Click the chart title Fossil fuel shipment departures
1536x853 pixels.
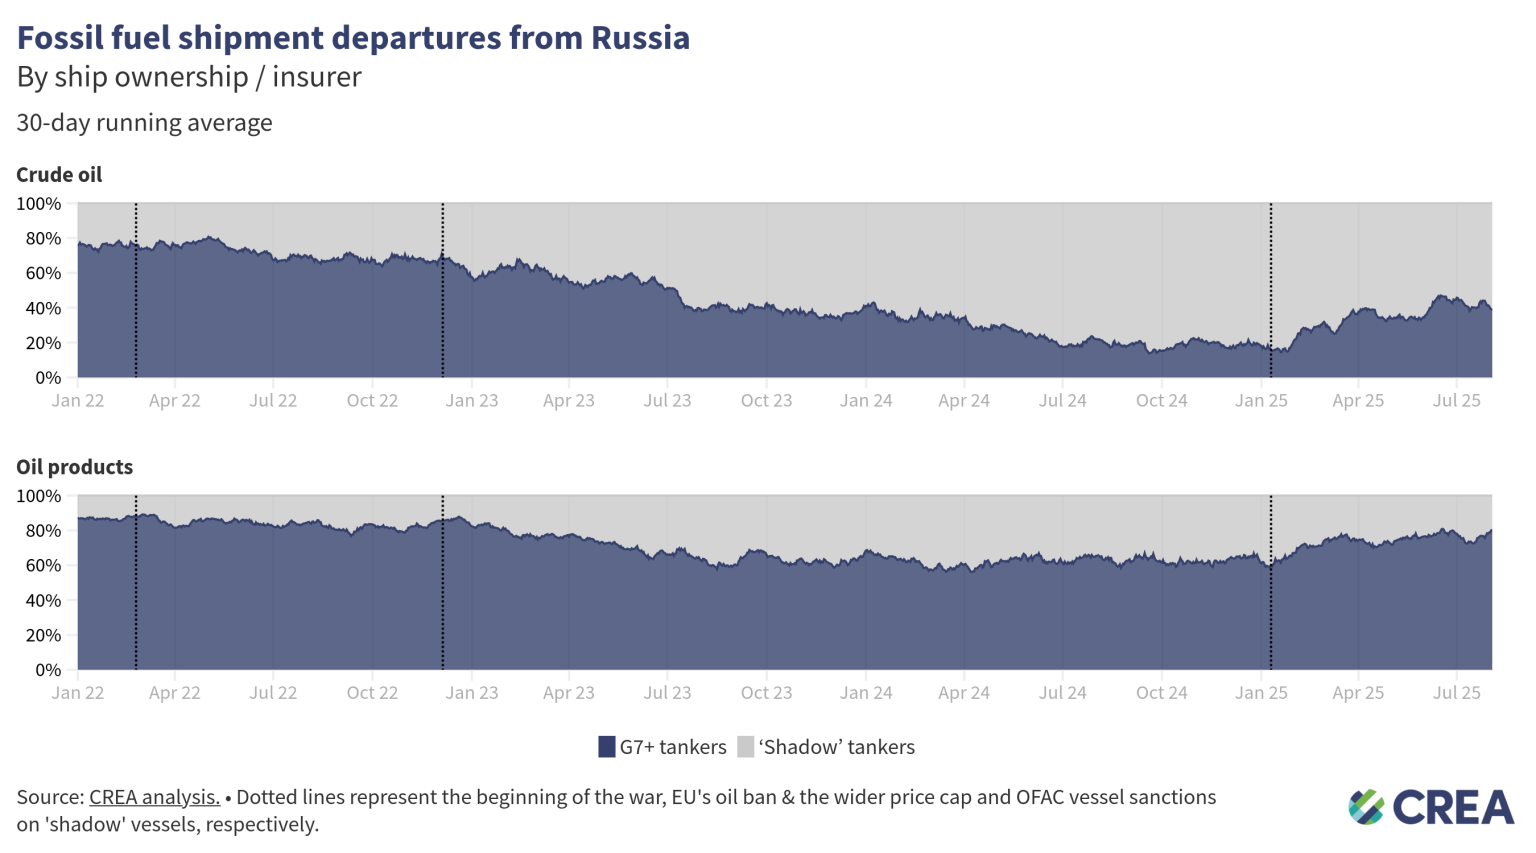(353, 37)
